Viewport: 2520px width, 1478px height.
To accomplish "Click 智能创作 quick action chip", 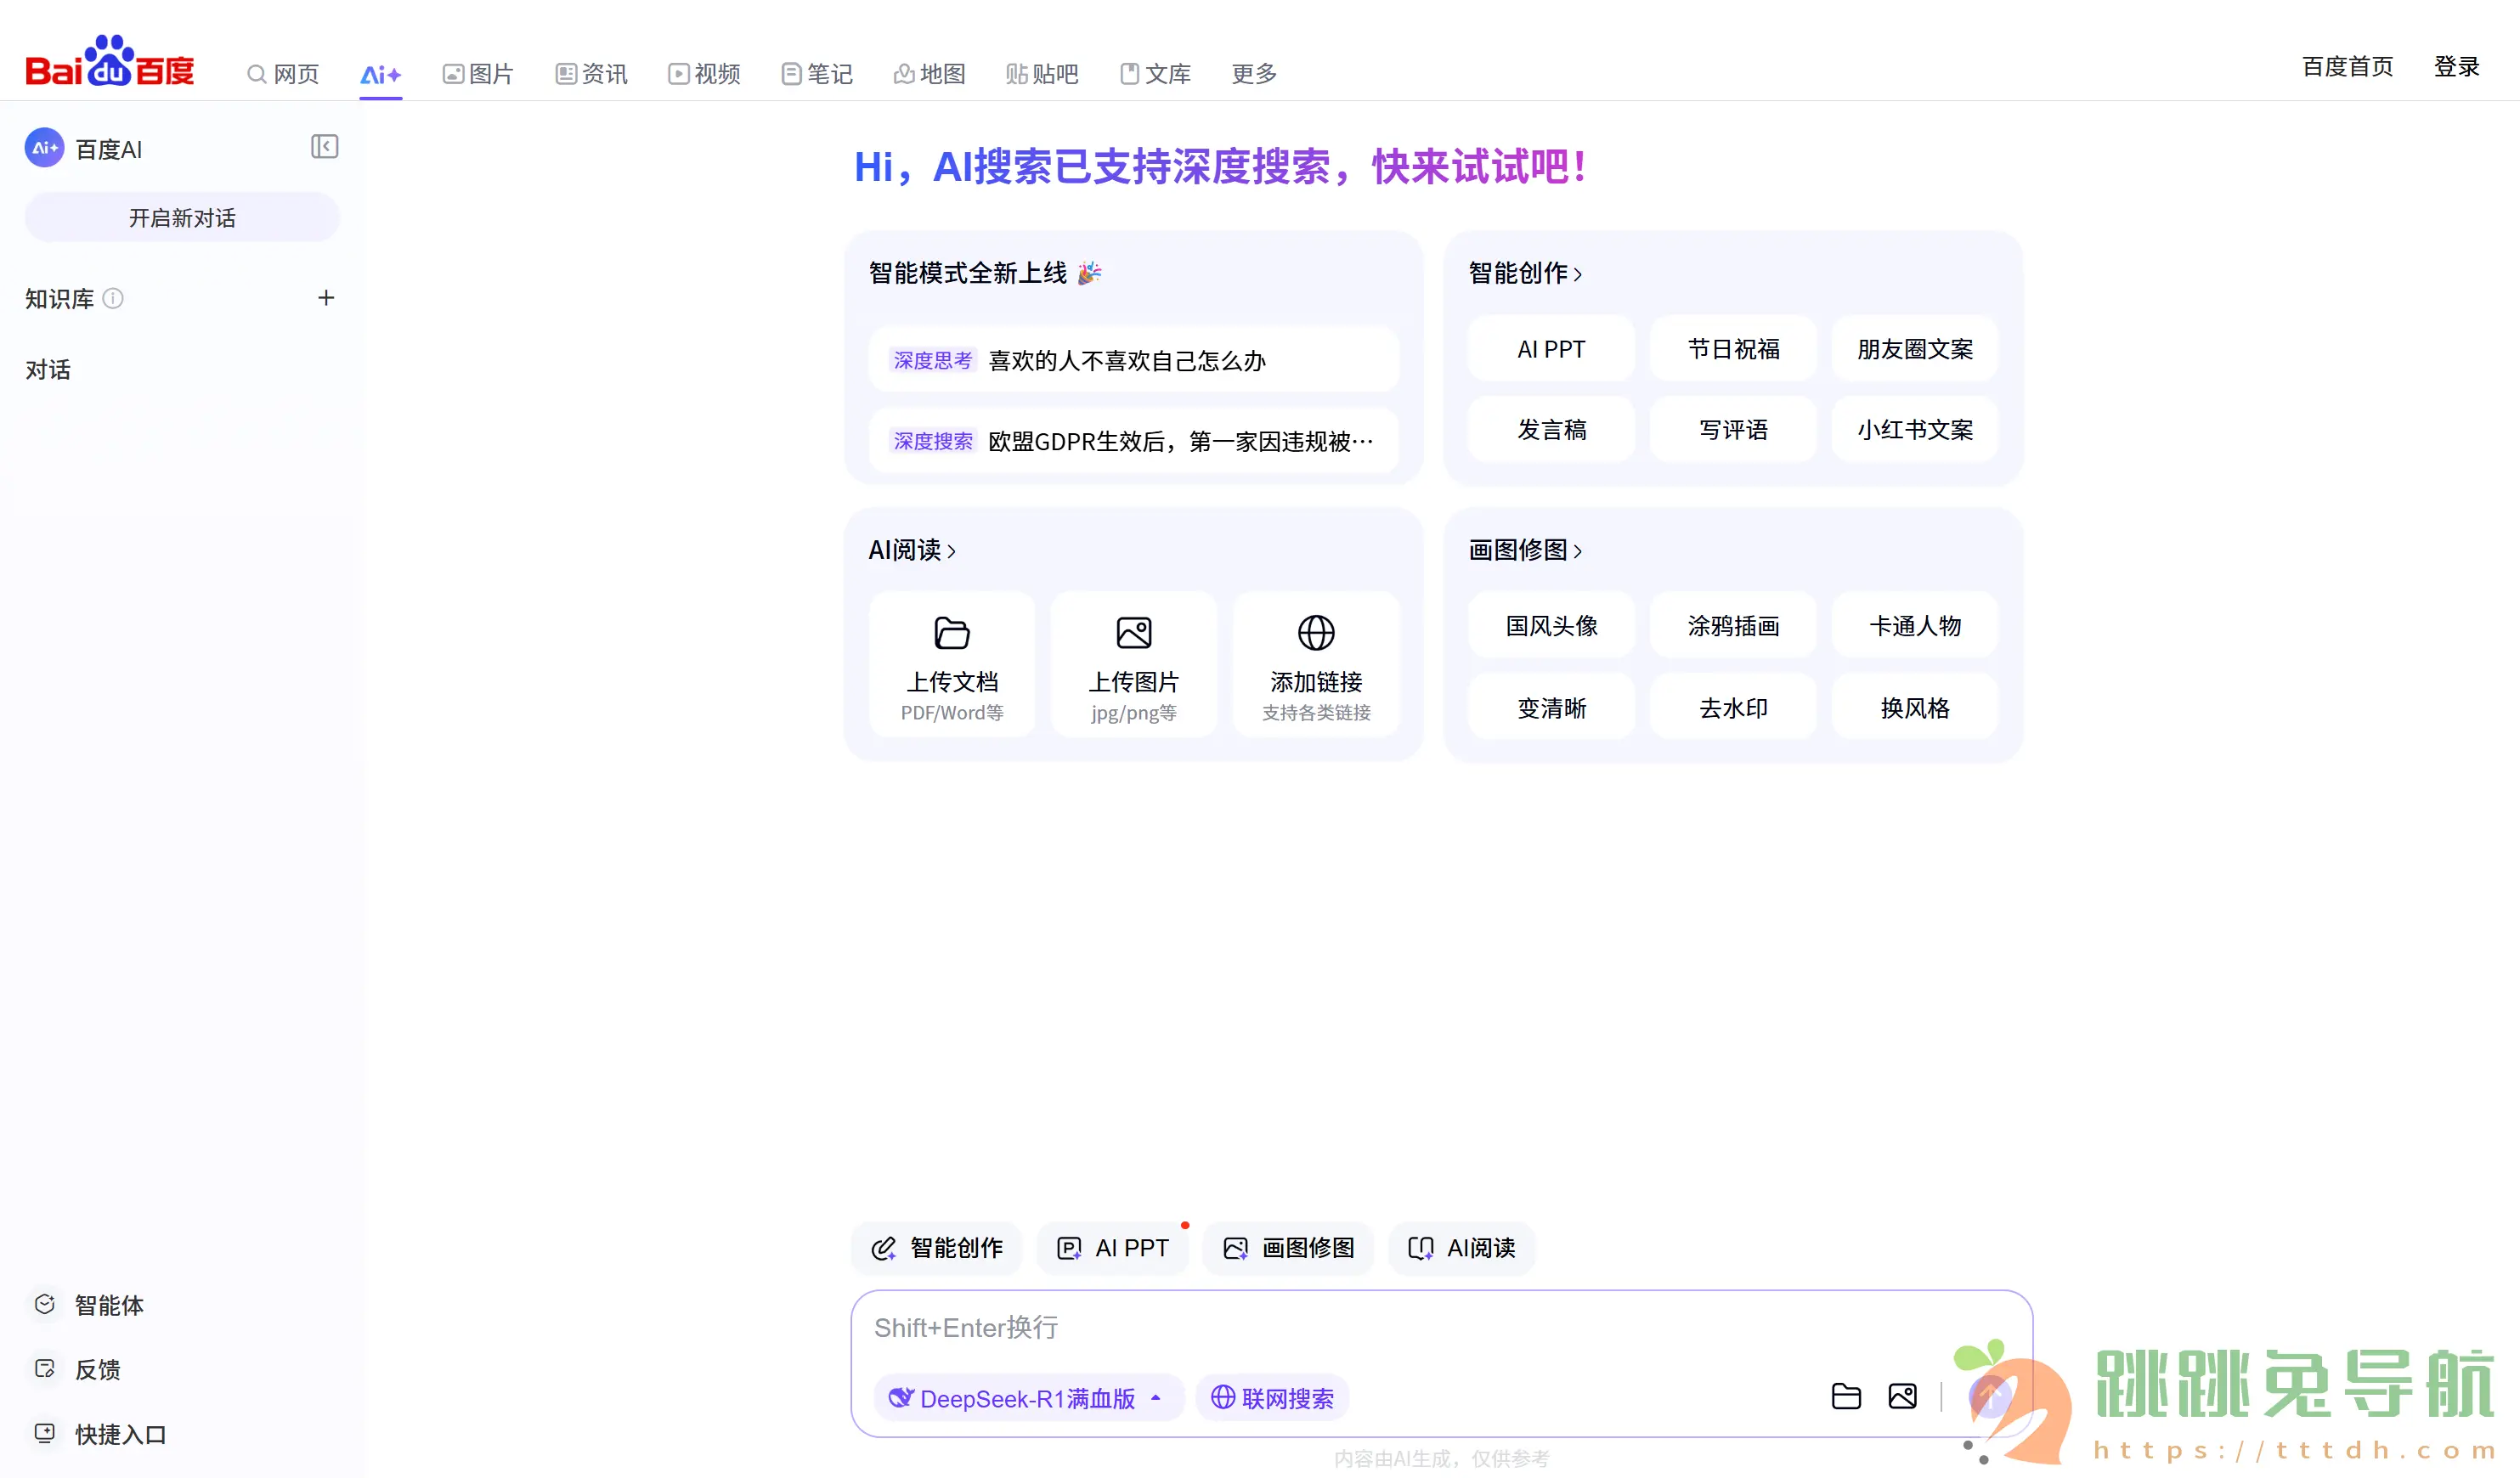I will 937,1248.
